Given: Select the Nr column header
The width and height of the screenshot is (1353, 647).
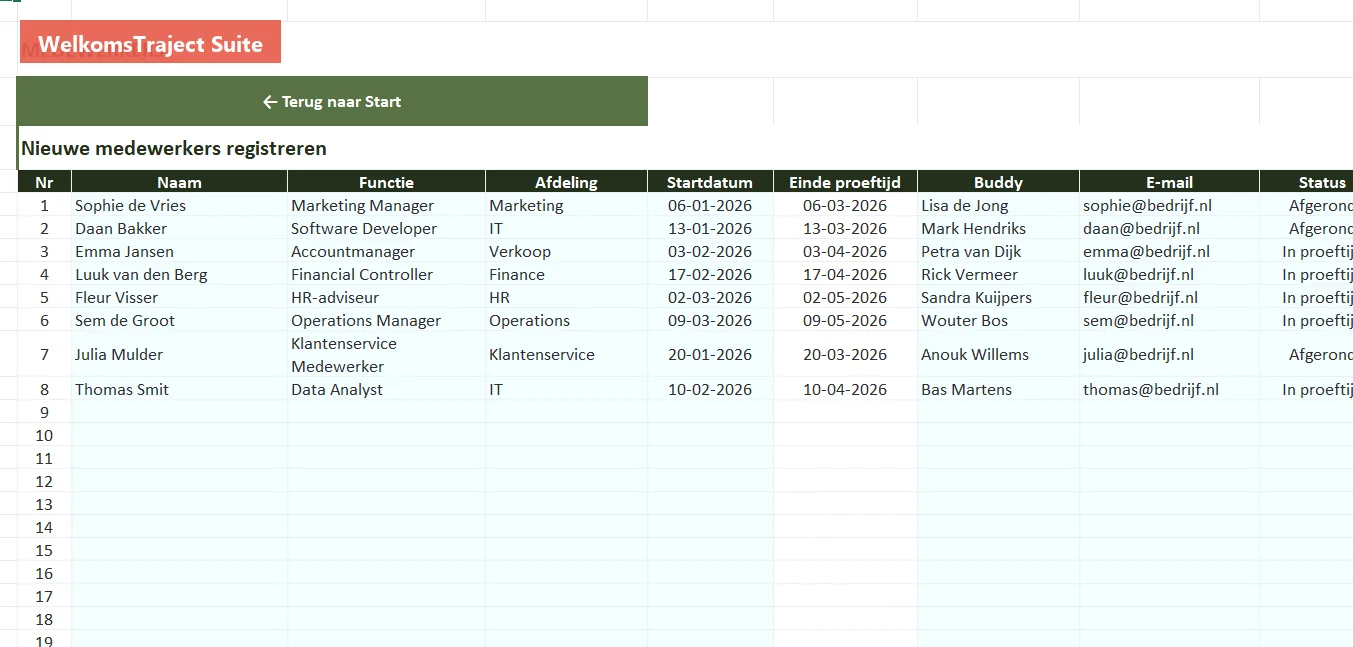Looking at the screenshot, I should [44, 182].
